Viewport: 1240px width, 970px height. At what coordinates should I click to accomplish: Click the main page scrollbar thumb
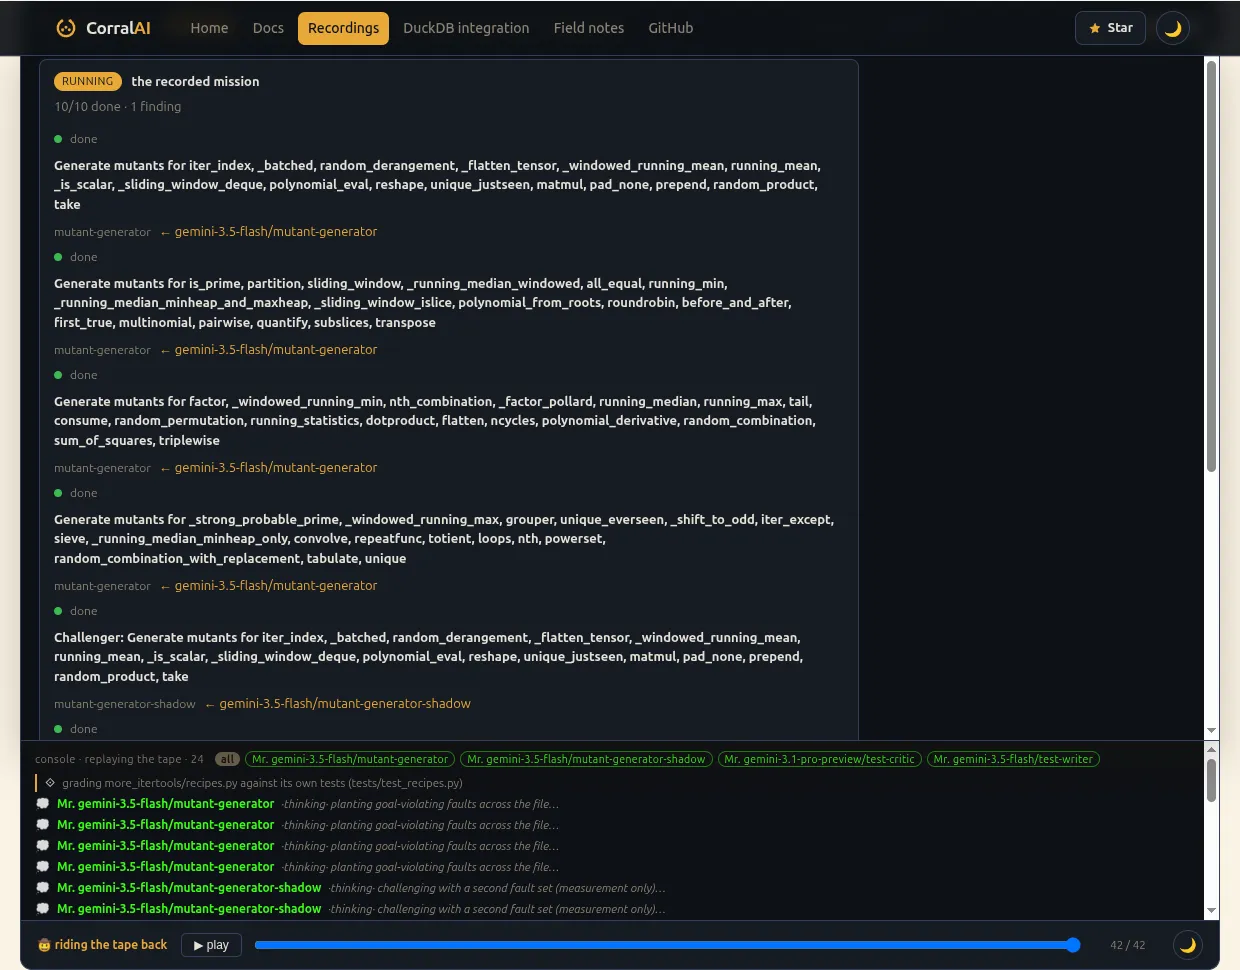[1211, 266]
